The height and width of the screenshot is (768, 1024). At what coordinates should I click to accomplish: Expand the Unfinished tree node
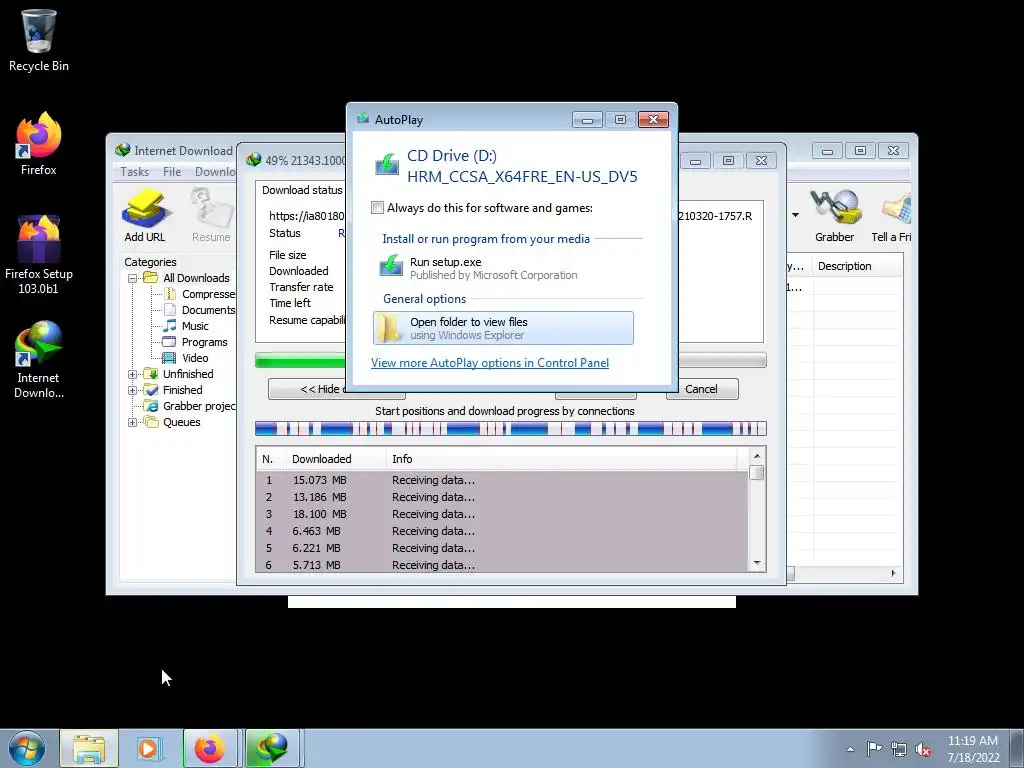click(x=133, y=374)
